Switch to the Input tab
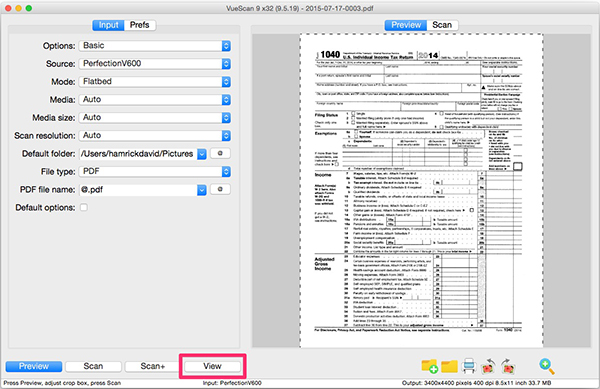This screenshot has width=600, height=389. coord(108,25)
